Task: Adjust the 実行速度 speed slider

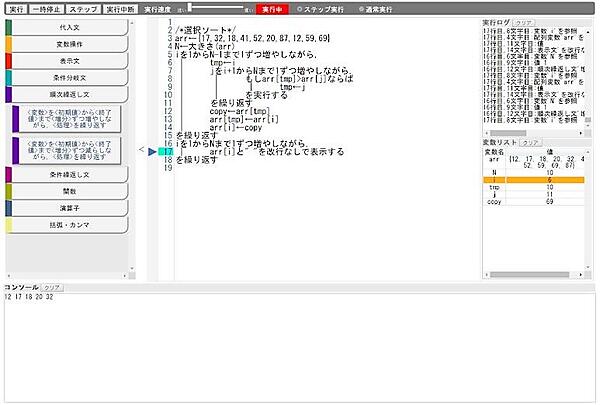Action: (220, 8)
